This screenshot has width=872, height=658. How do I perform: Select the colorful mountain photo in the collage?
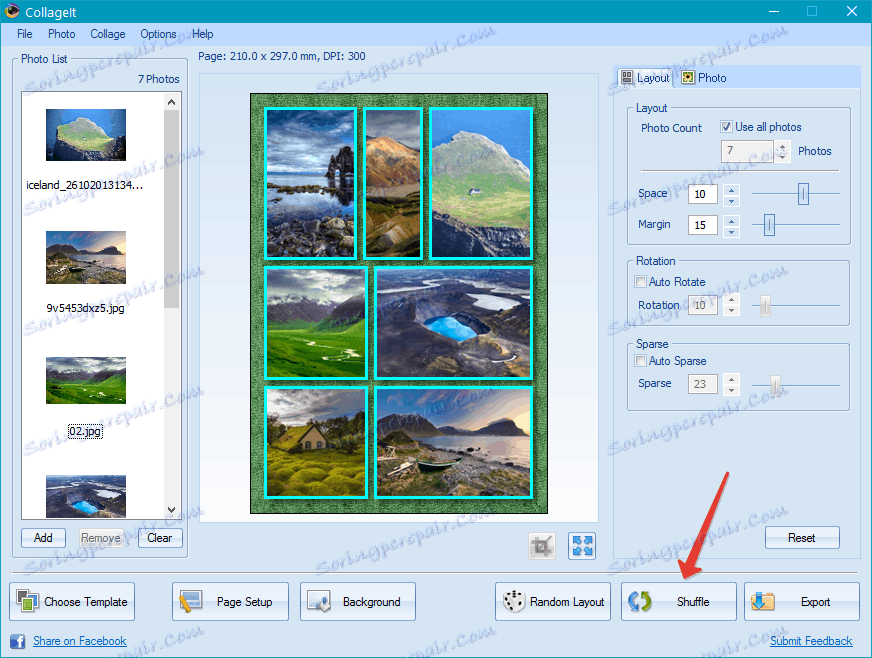393,184
